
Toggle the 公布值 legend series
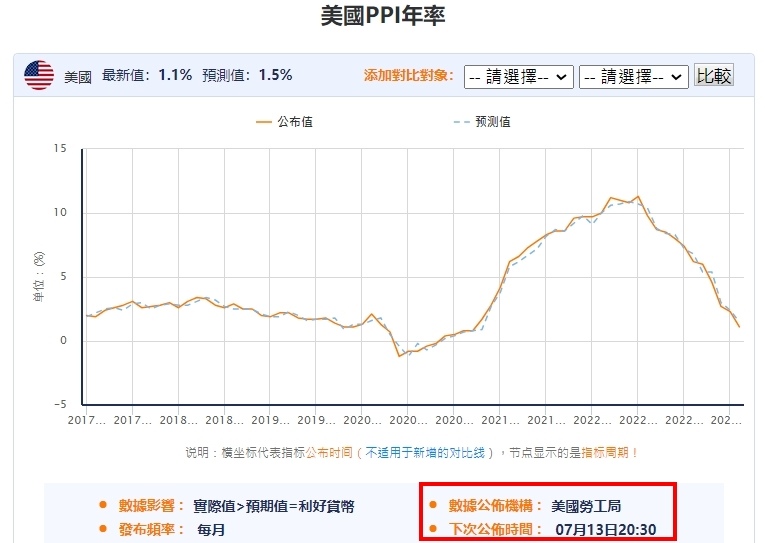(x=284, y=121)
